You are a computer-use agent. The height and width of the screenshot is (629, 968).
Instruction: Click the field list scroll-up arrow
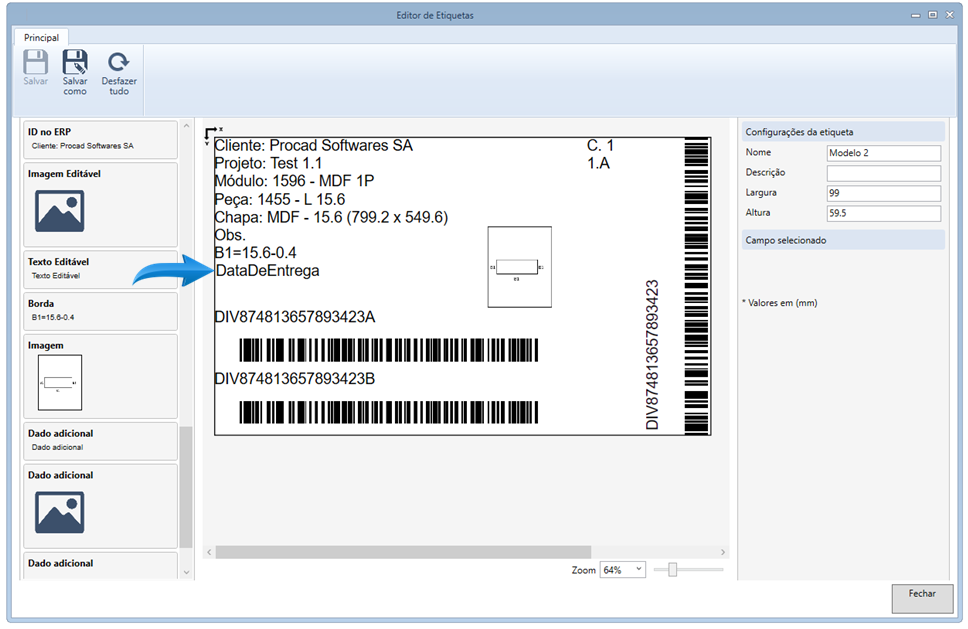pyautogui.click(x=186, y=126)
